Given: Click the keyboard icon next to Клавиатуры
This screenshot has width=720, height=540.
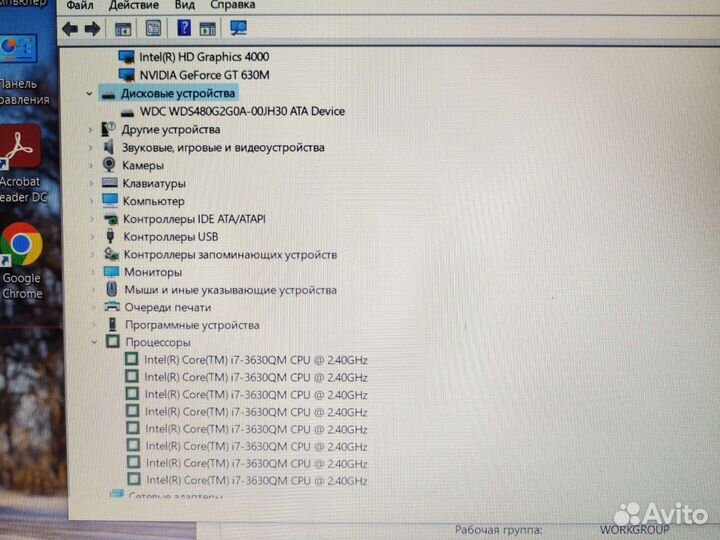Looking at the screenshot, I should [x=110, y=183].
